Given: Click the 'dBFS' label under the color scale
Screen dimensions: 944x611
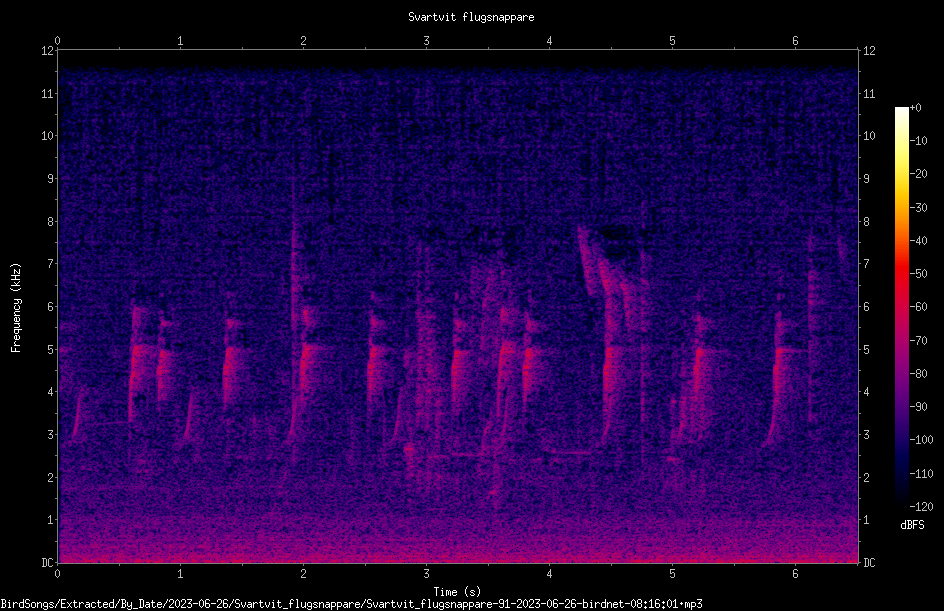Looking at the screenshot, I should tap(912, 525).
